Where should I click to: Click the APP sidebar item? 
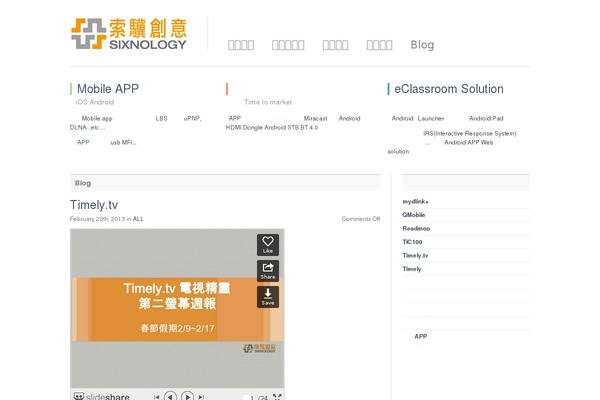pos(421,336)
